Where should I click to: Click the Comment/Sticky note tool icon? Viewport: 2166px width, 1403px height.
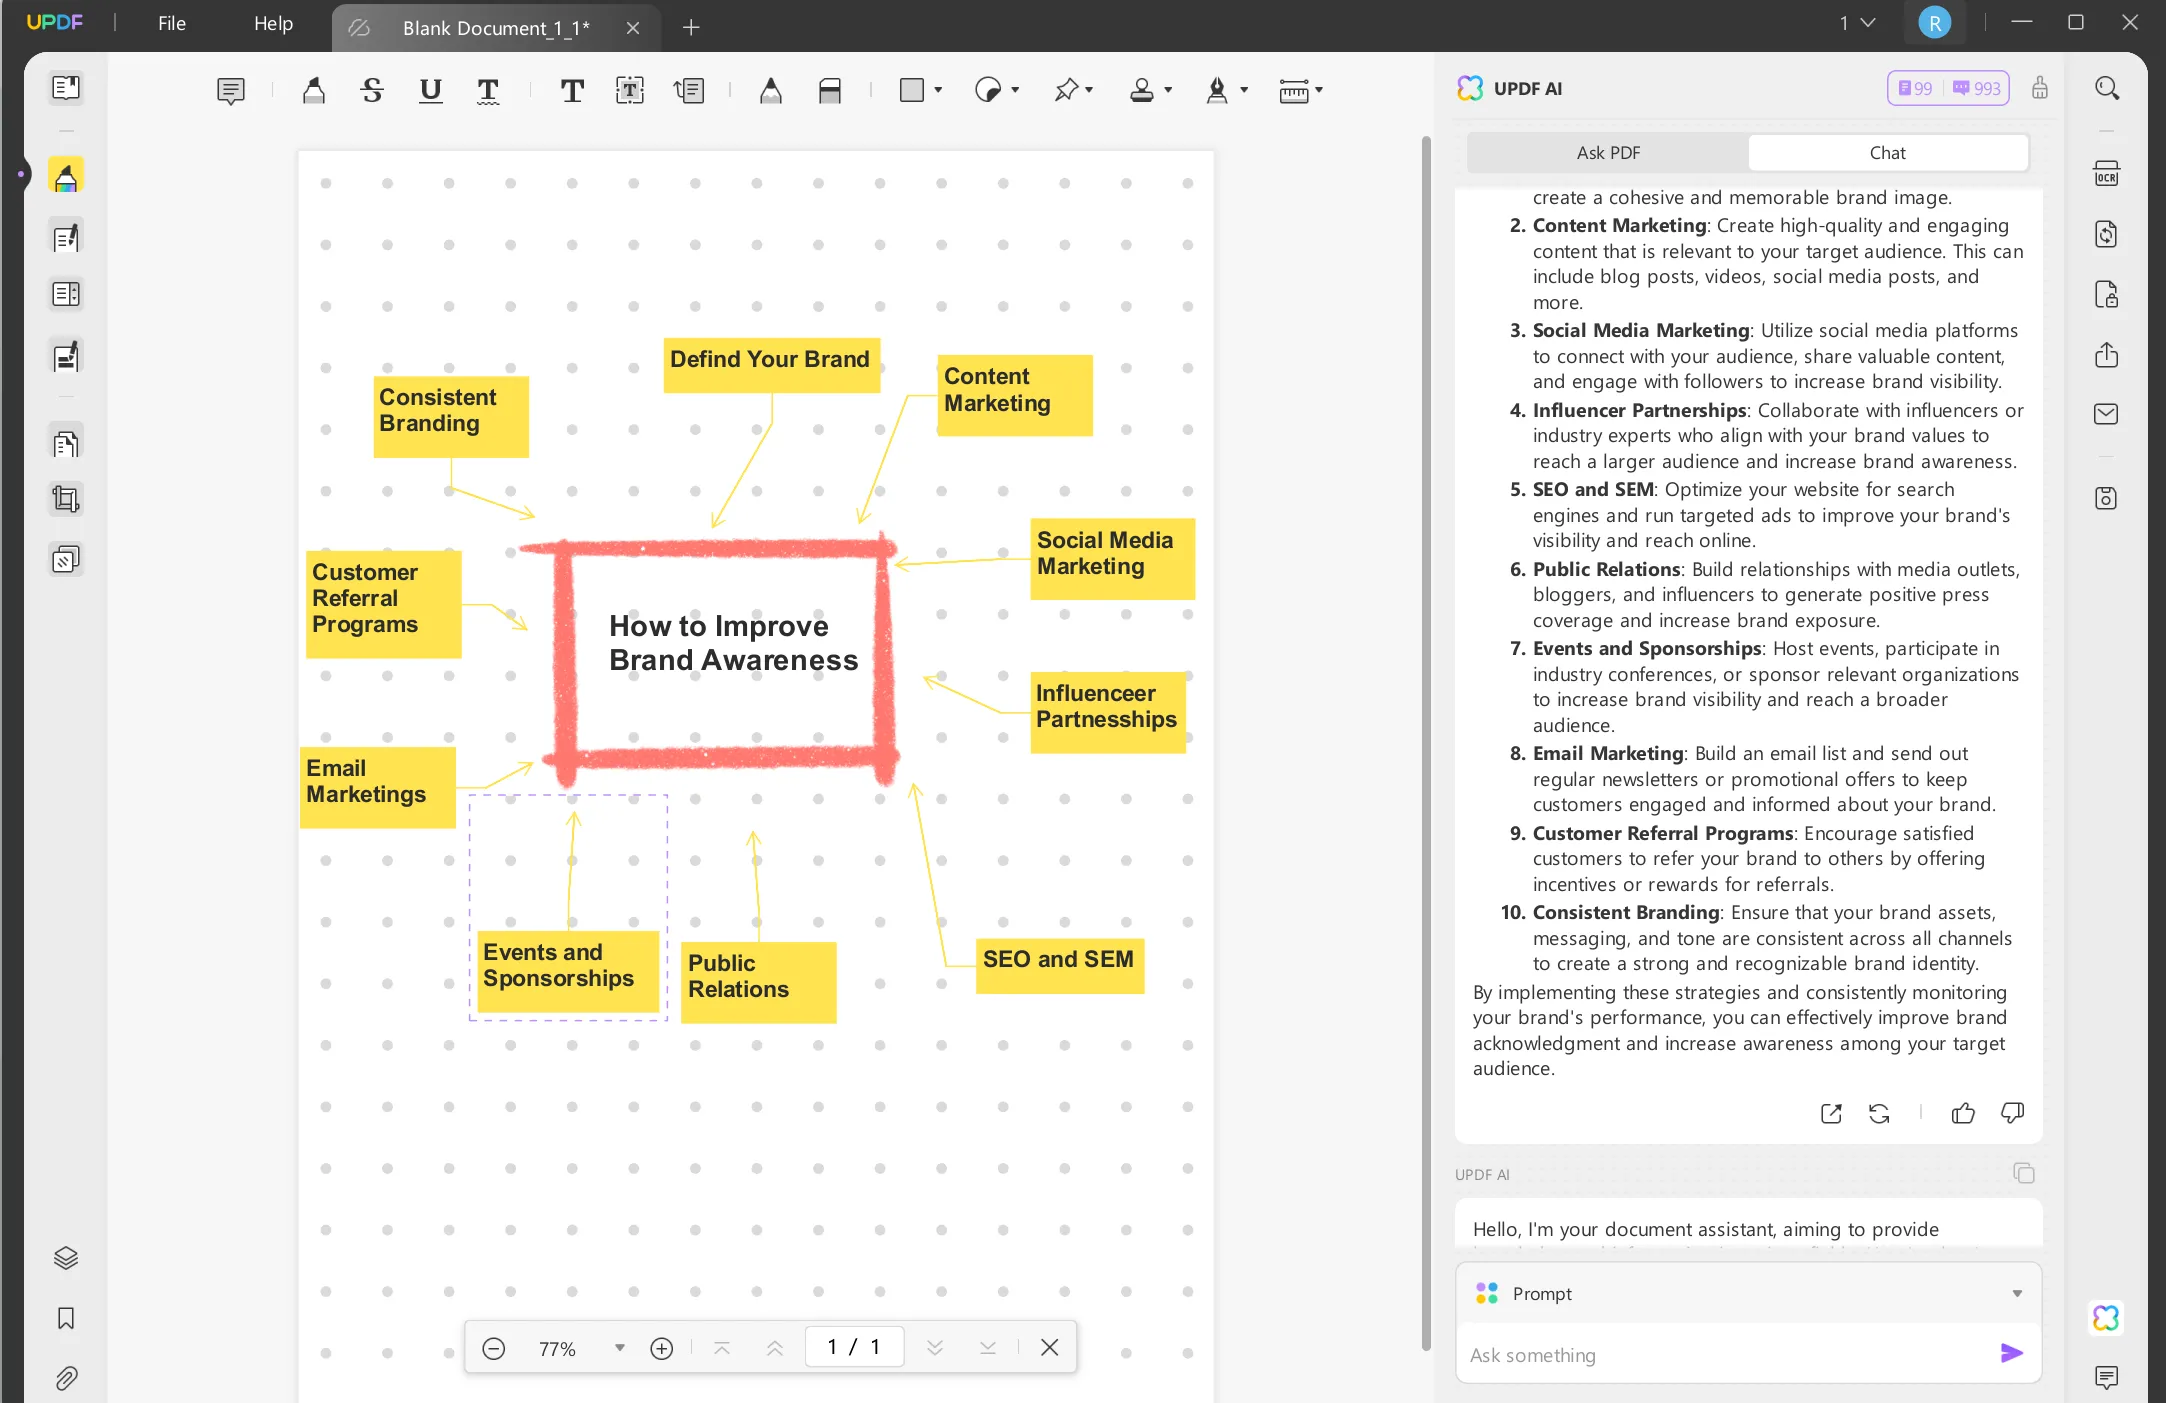pos(232,88)
